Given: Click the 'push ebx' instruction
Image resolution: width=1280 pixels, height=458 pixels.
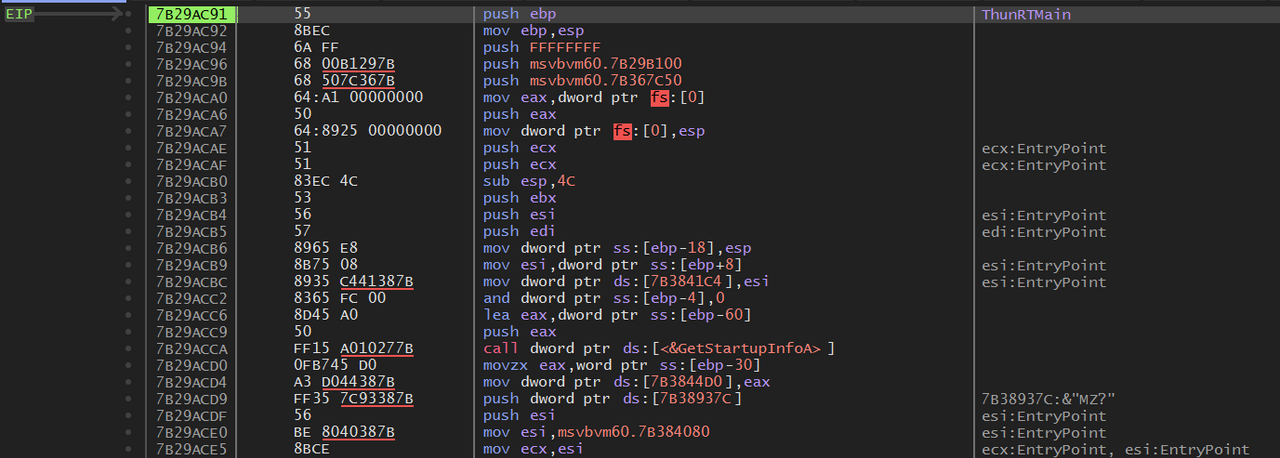Looking at the screenshot, I should point(520,199).
